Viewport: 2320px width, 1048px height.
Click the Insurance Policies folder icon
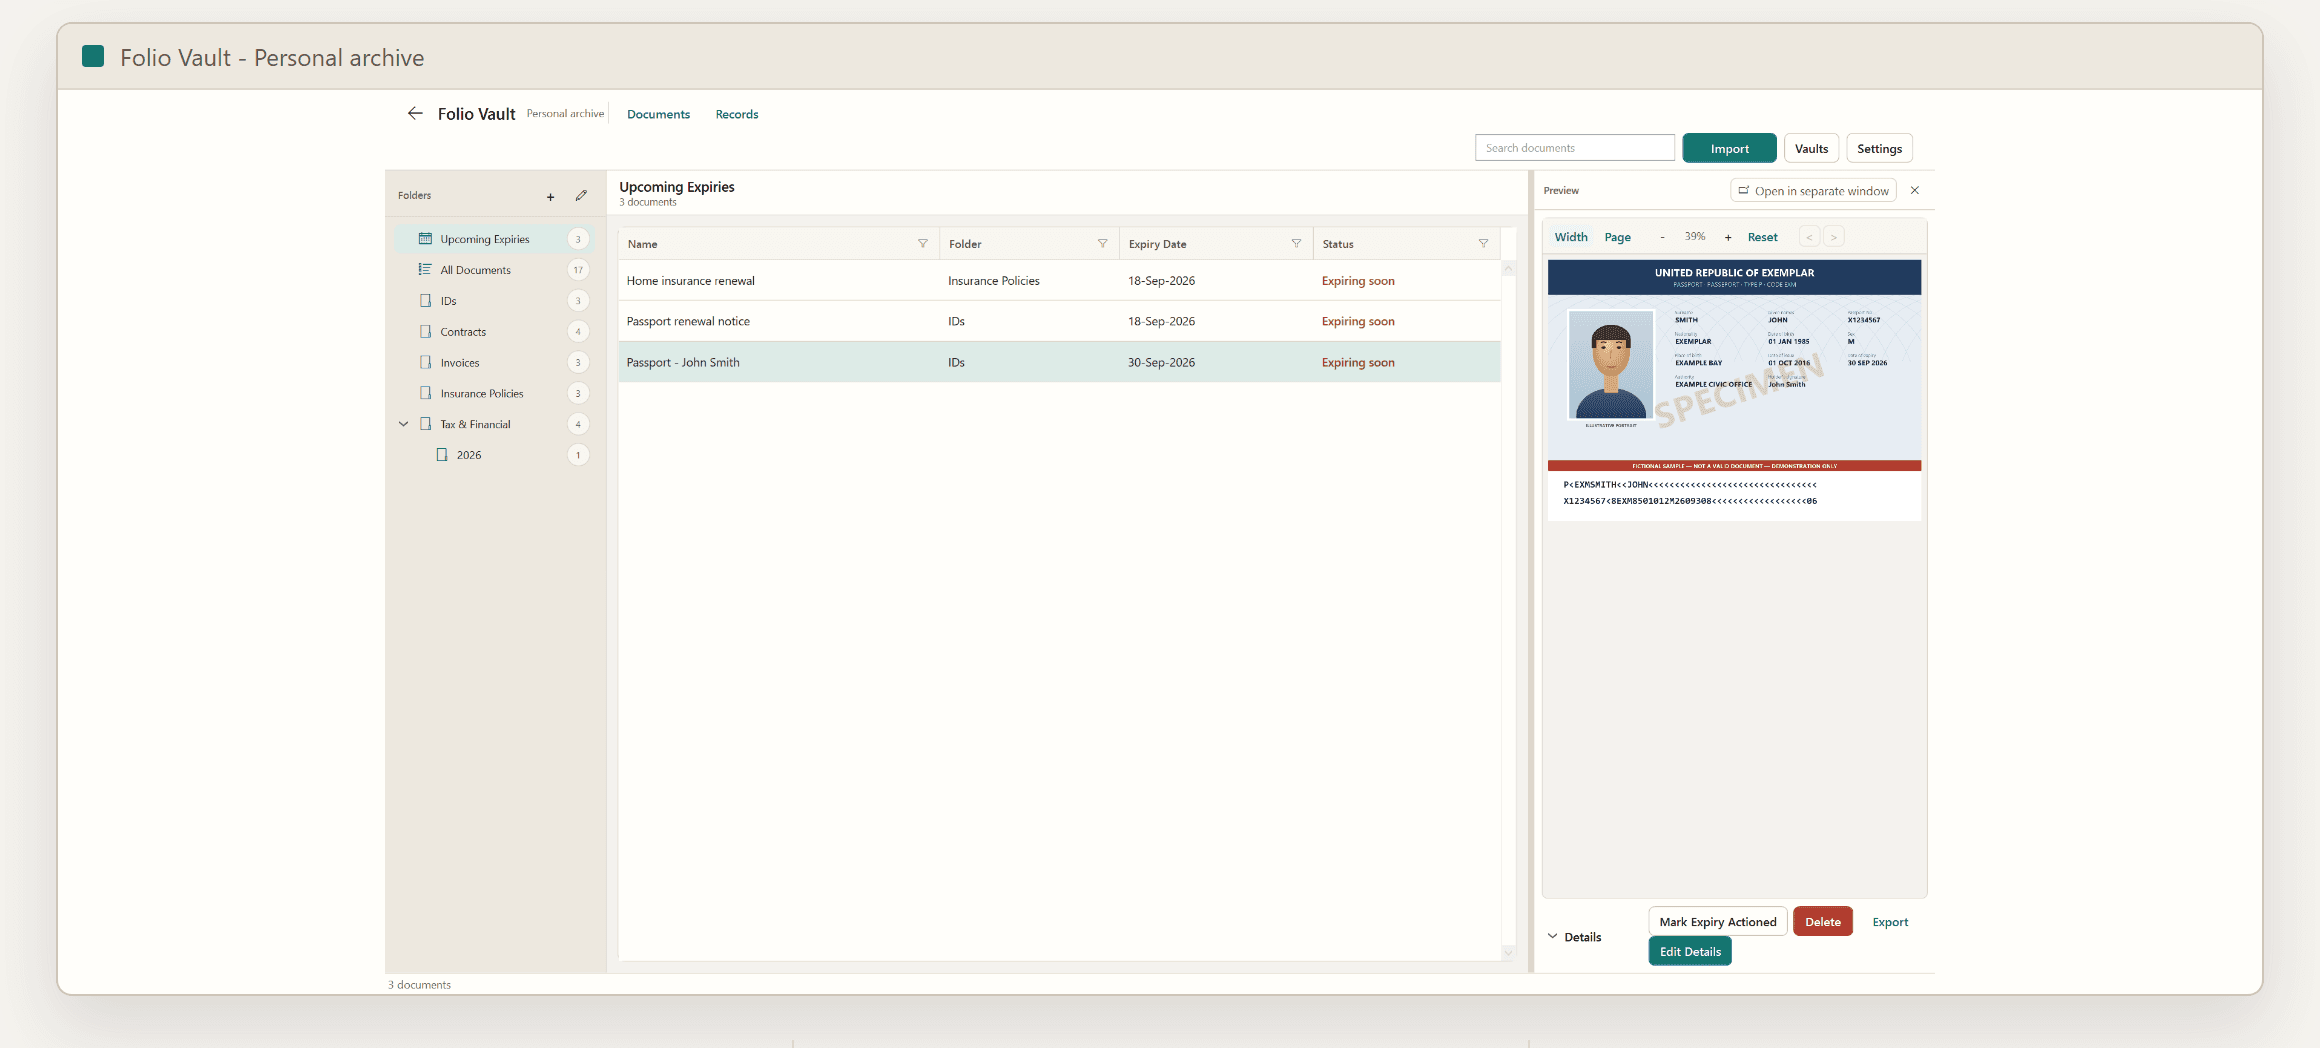click(425, 393)
